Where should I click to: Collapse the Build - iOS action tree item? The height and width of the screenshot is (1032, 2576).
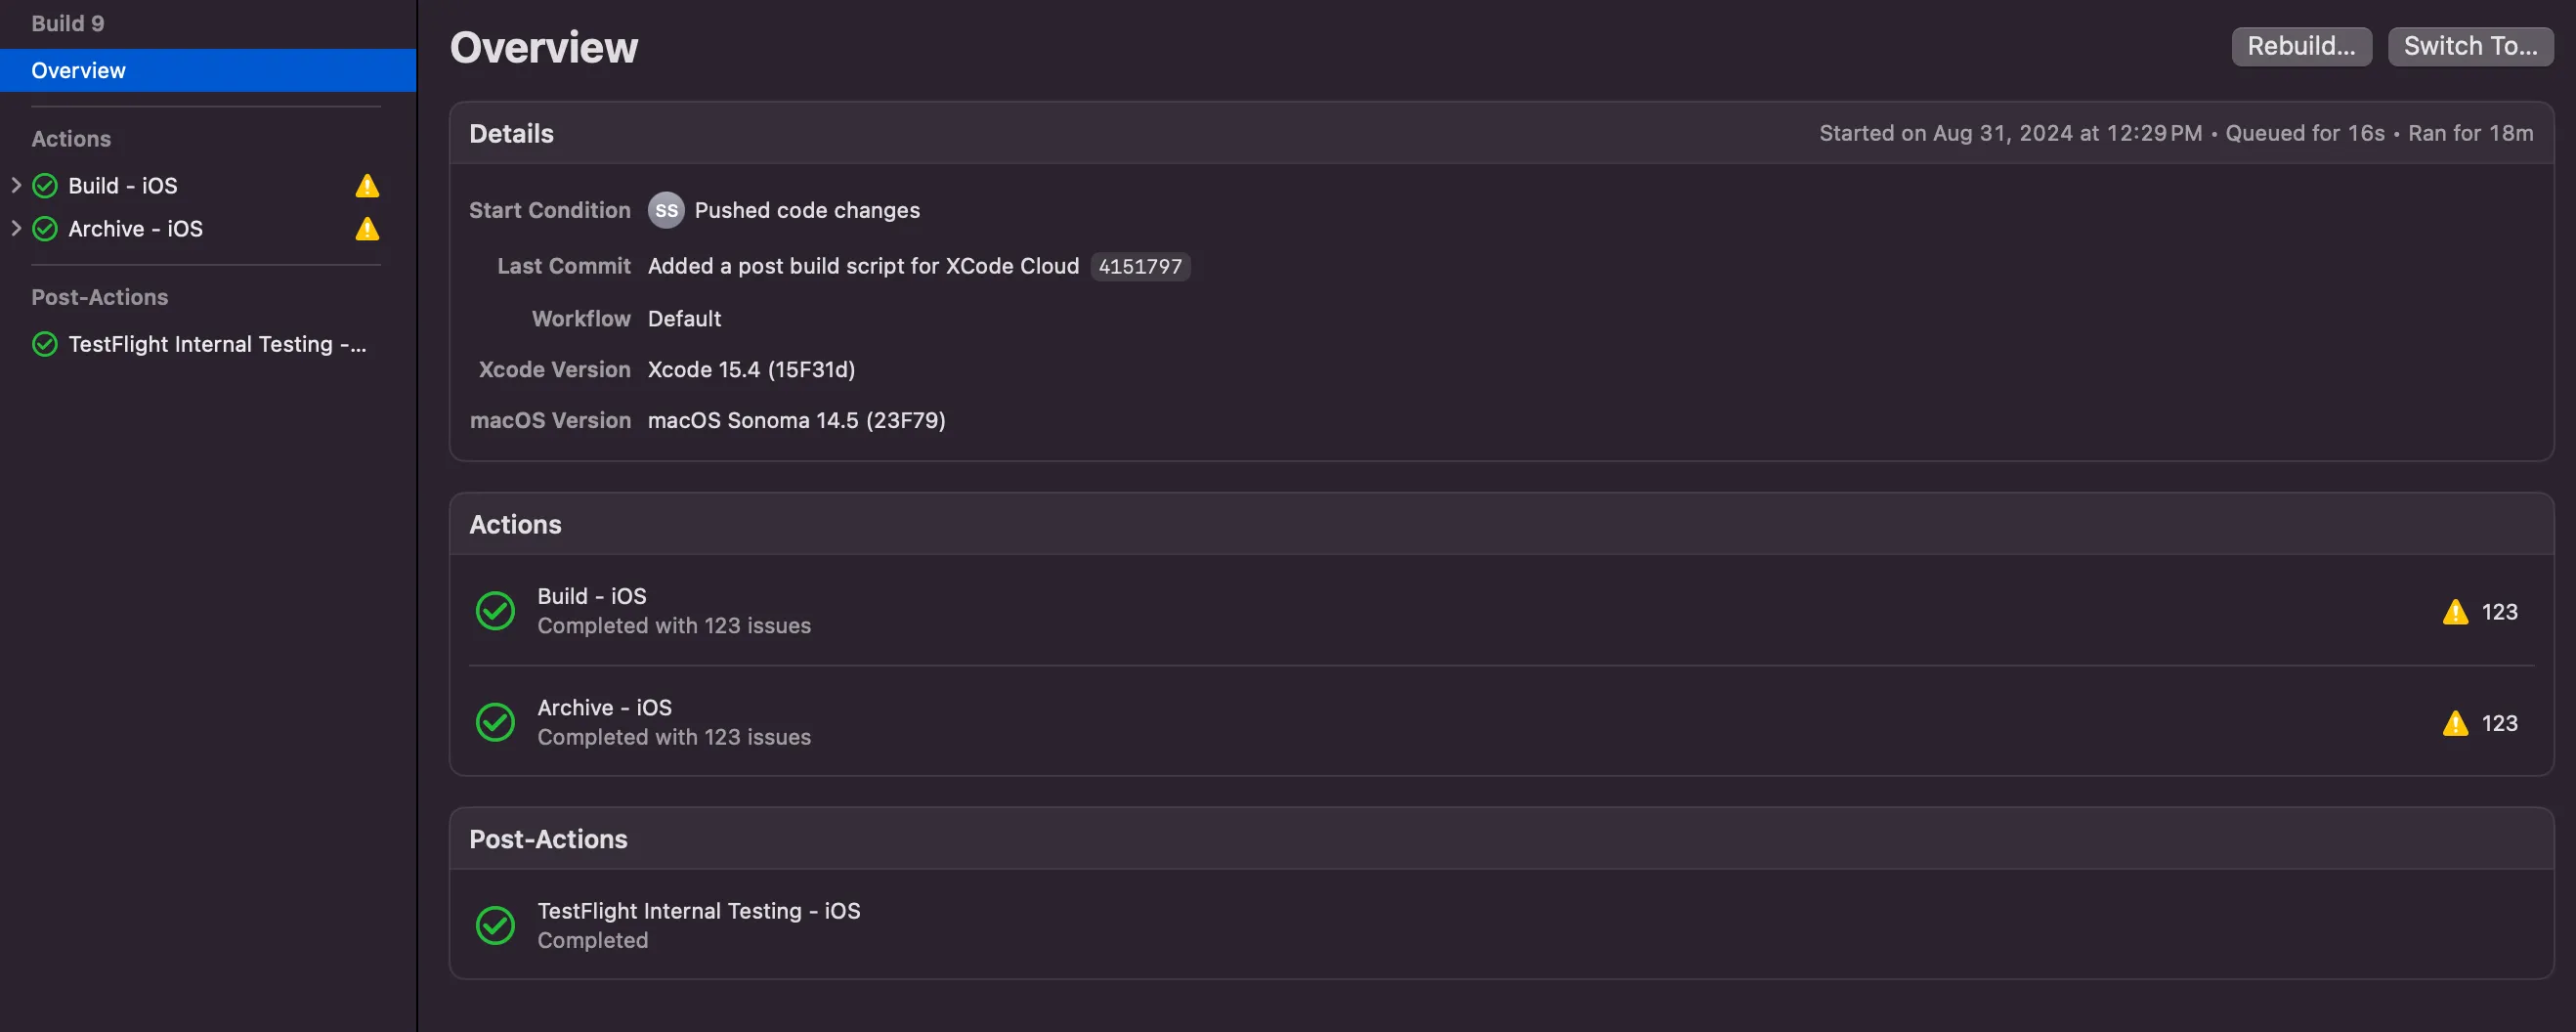coord(15,185)
